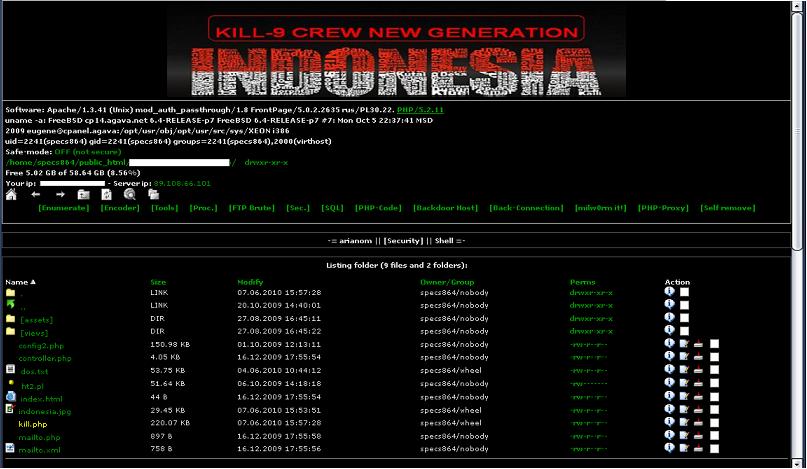The image size is (807, 469).
Task: Select the indonesia.jpg checkbox
Action: (x=714, y=410)
